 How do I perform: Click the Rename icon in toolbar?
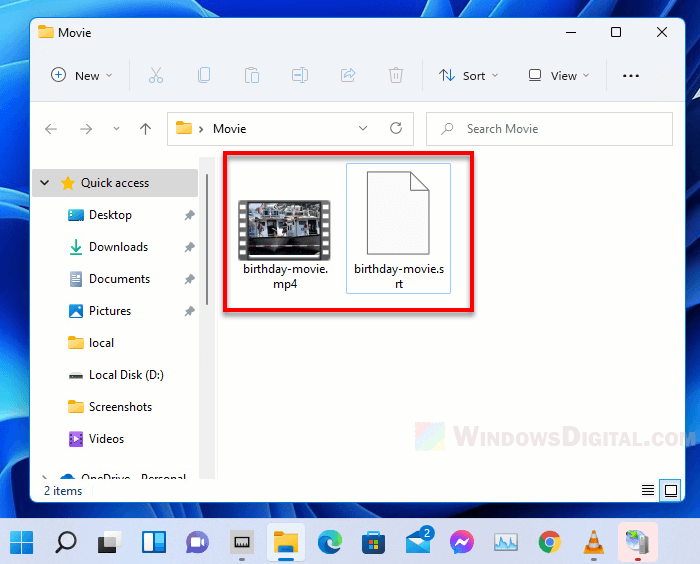(x=300, y=75)
